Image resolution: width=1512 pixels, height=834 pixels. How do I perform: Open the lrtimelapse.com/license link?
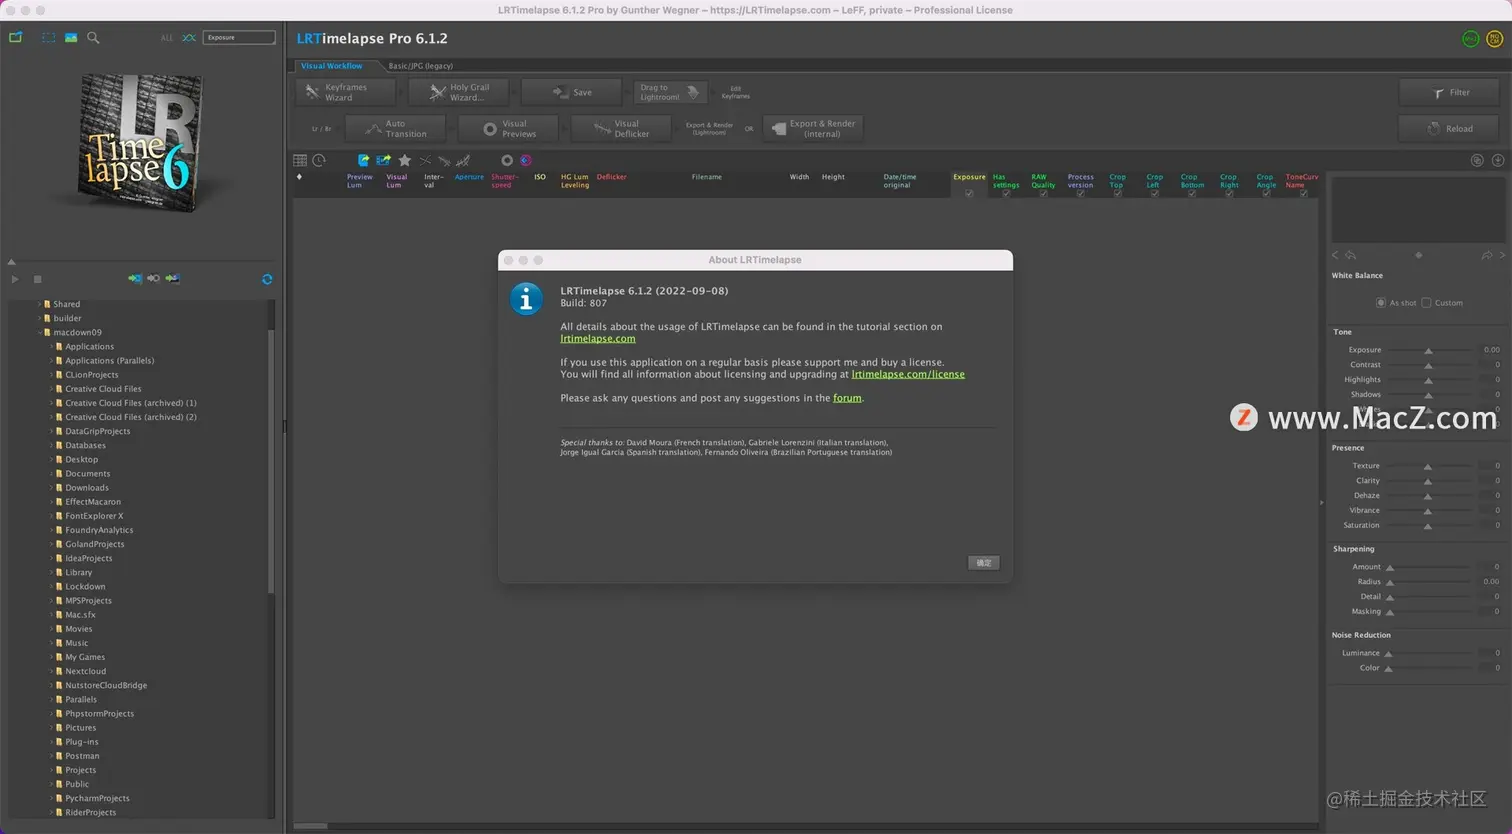pyautogui.click(x=908, y=374)
